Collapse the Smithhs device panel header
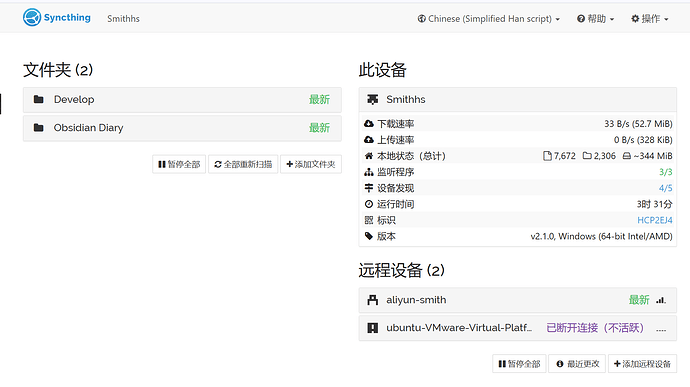 click(518, 100)
